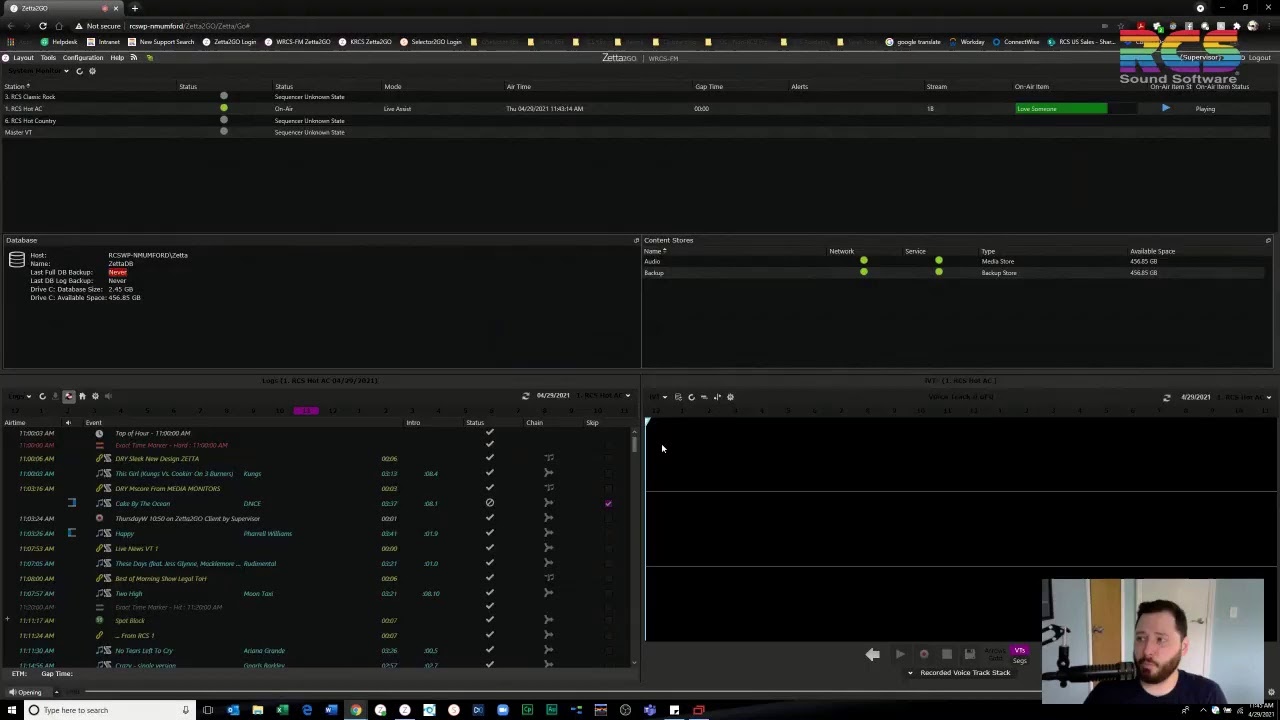This screenshot has width=1280, height=720.
Task: Expand the VT module dropdown
Action: (664, 397)
